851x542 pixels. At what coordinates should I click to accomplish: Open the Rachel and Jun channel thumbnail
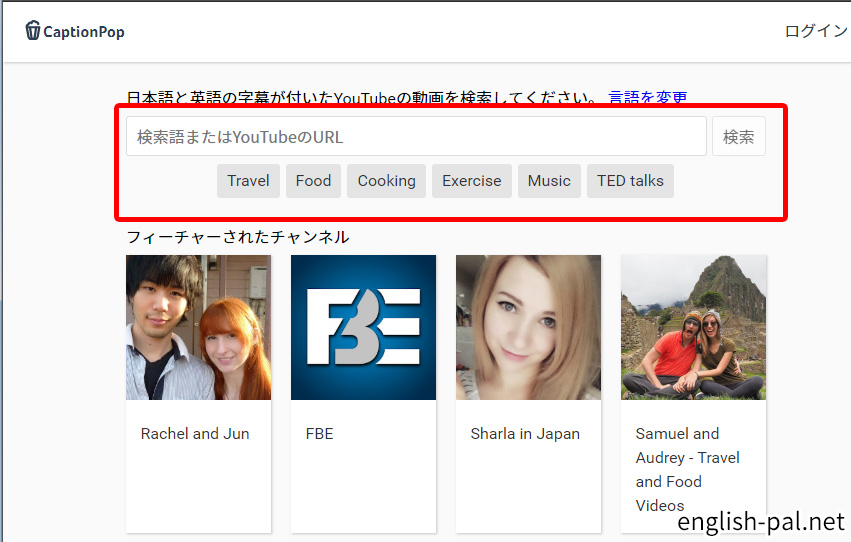(199, 328)
